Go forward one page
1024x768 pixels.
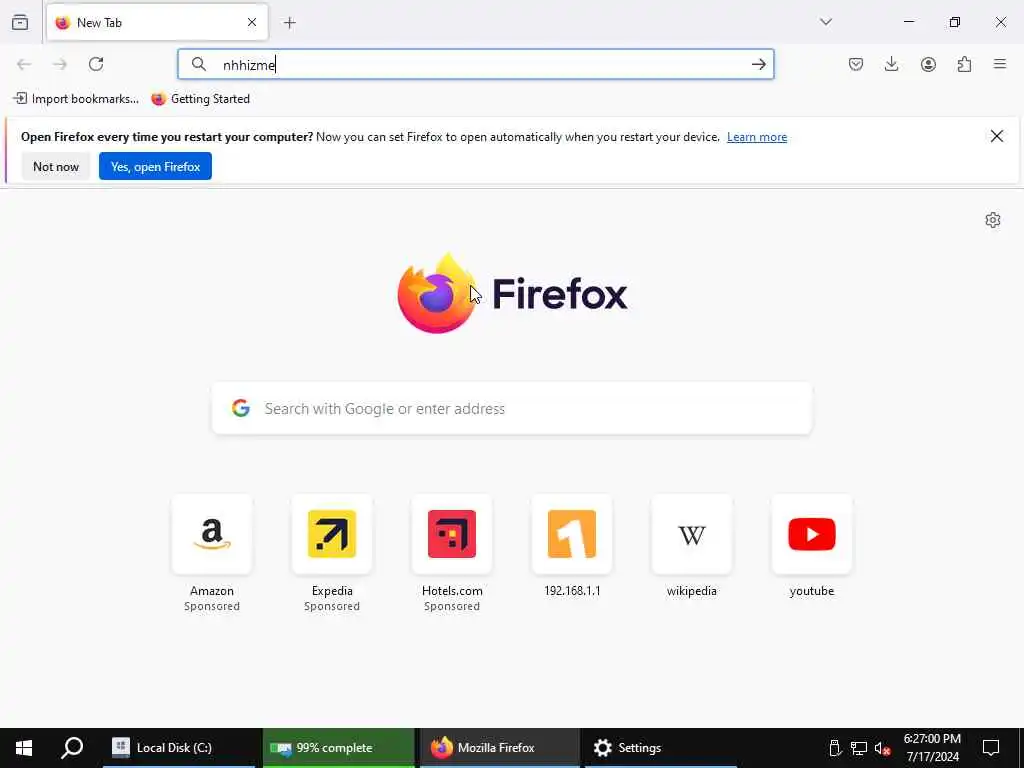[60, 64]
